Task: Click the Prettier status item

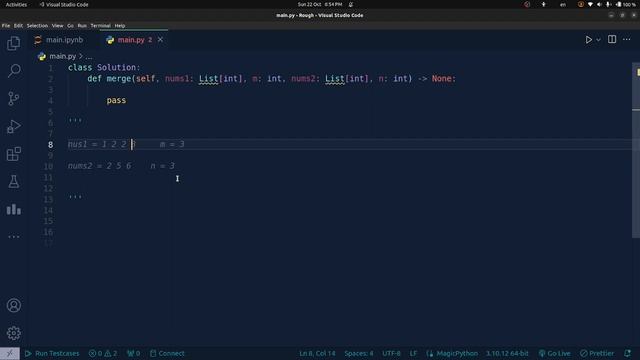Action: [x=597, y=353]
